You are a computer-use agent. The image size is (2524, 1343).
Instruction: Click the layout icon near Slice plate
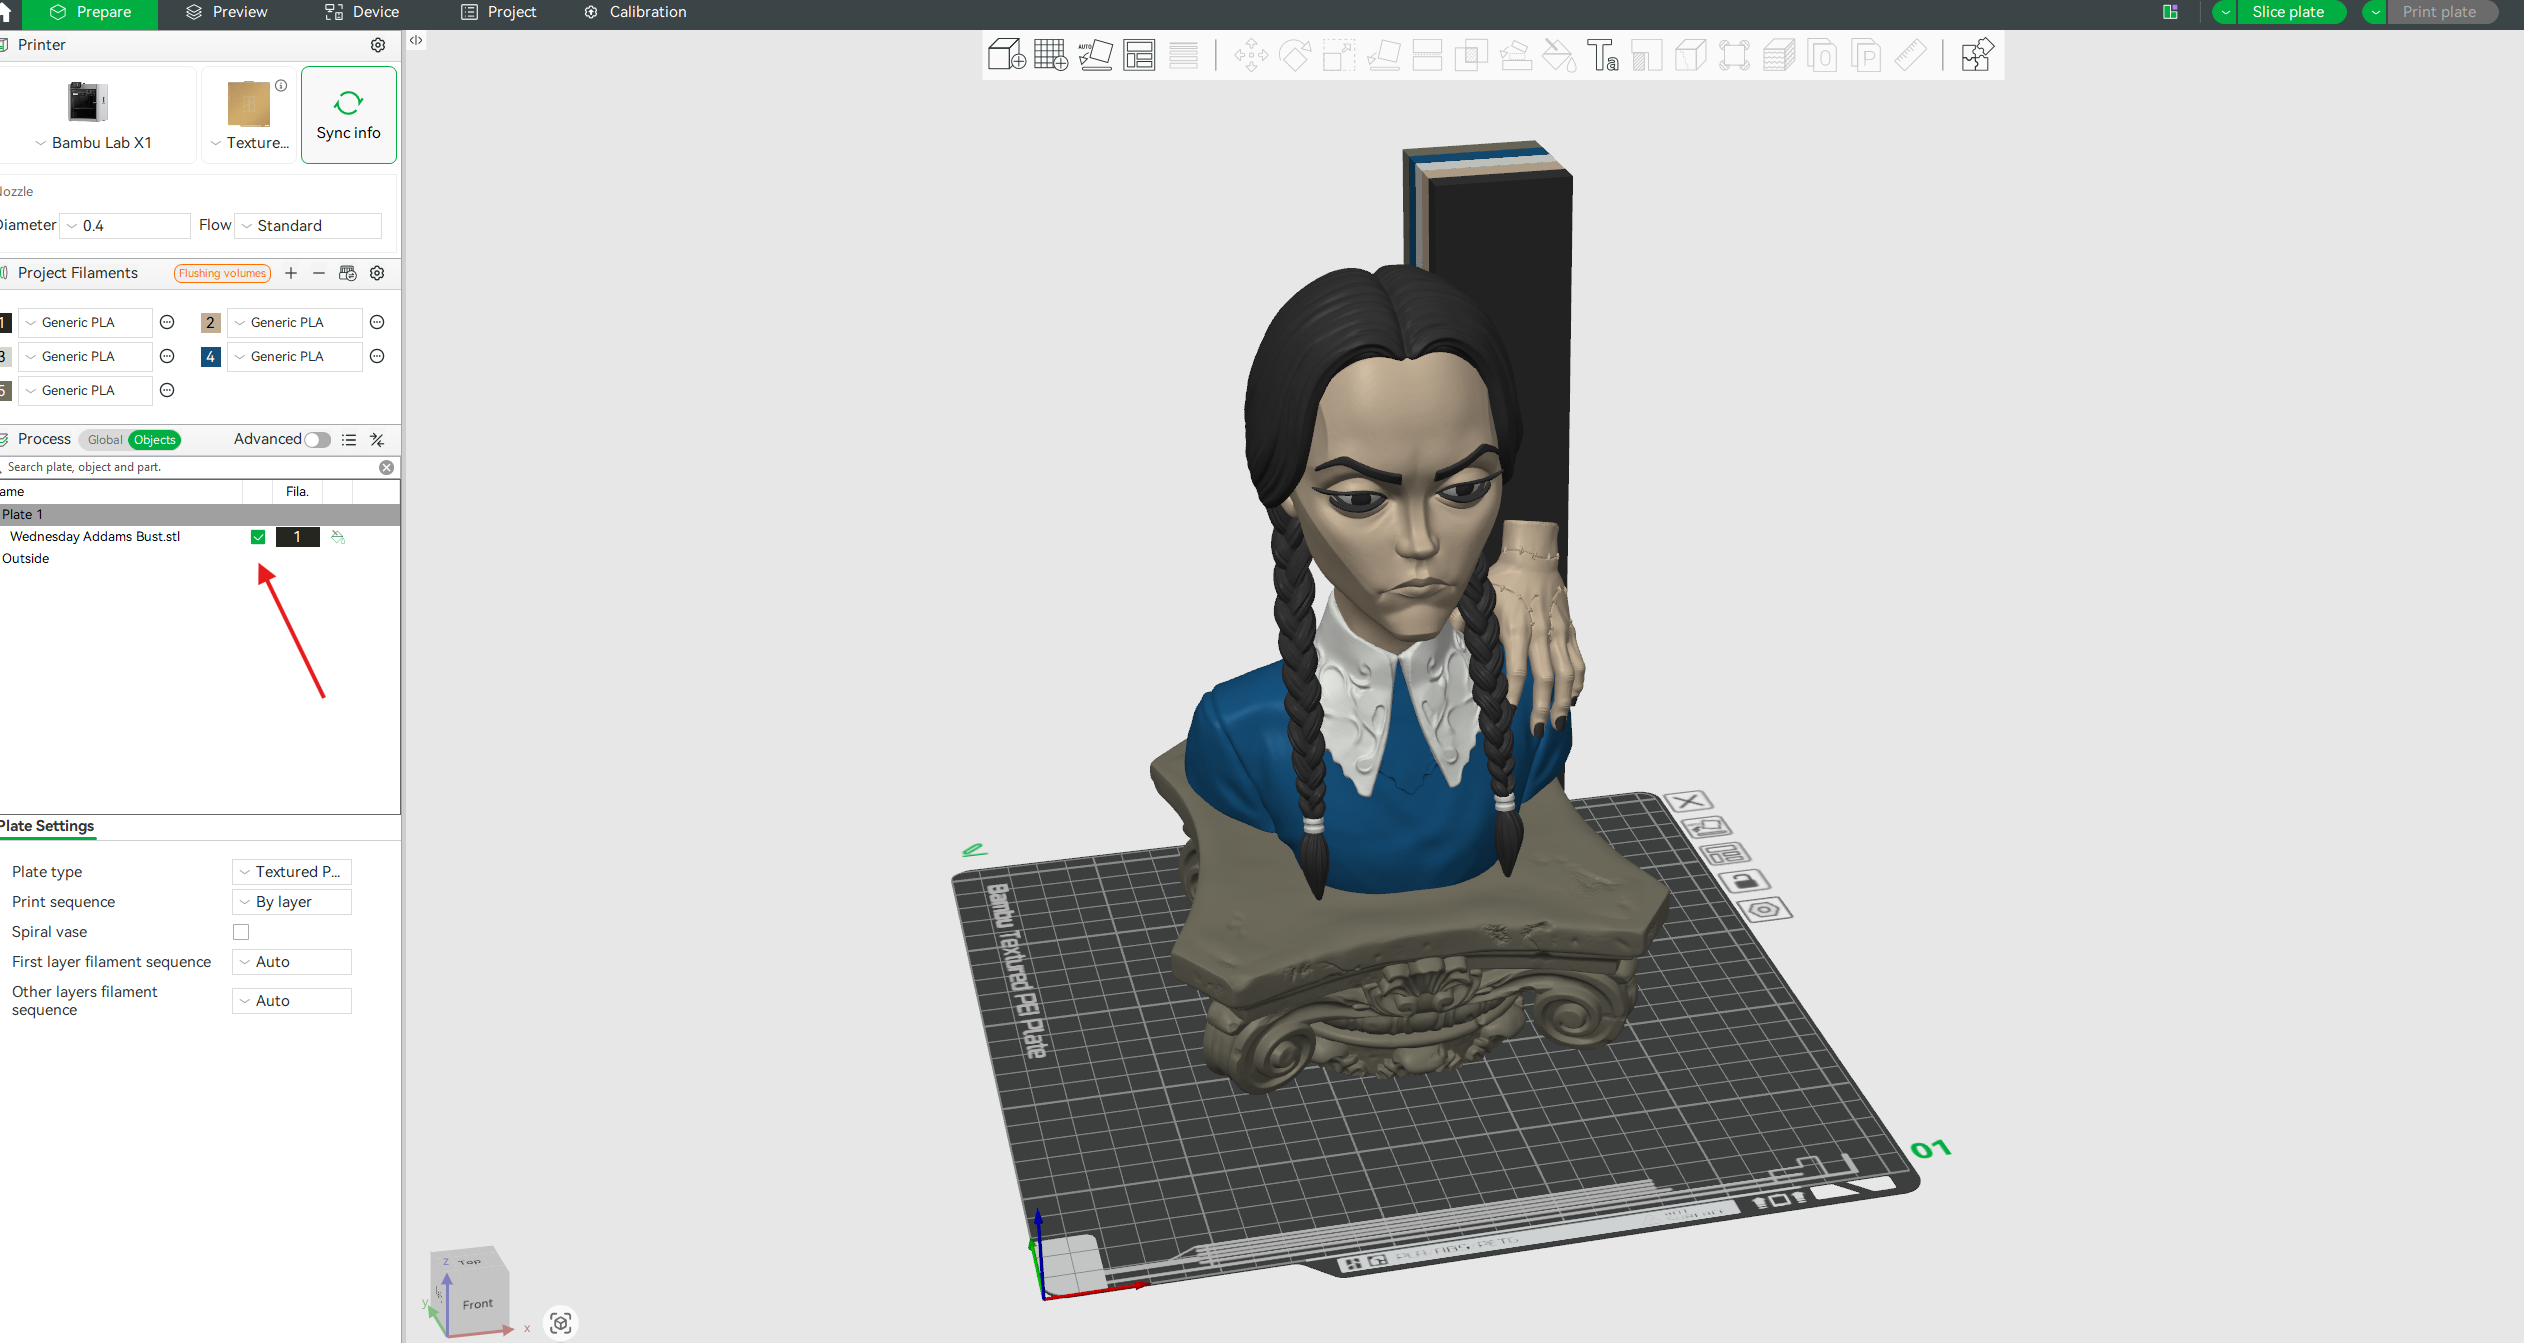pyautogui.click(x=2170, y=12)
